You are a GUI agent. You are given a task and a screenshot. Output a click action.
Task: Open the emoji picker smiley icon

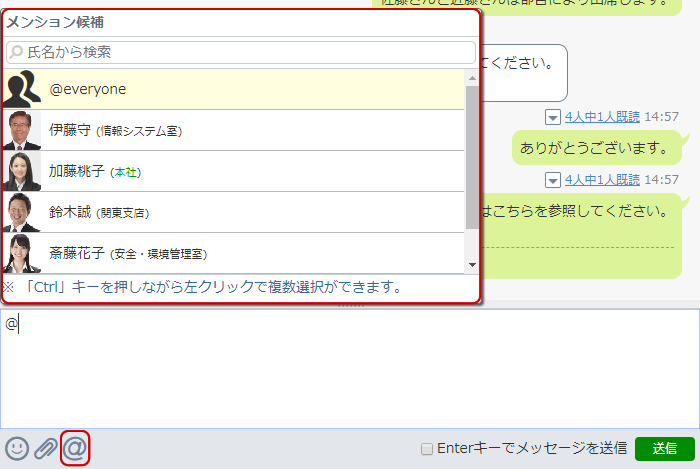[x=17, y=448]
